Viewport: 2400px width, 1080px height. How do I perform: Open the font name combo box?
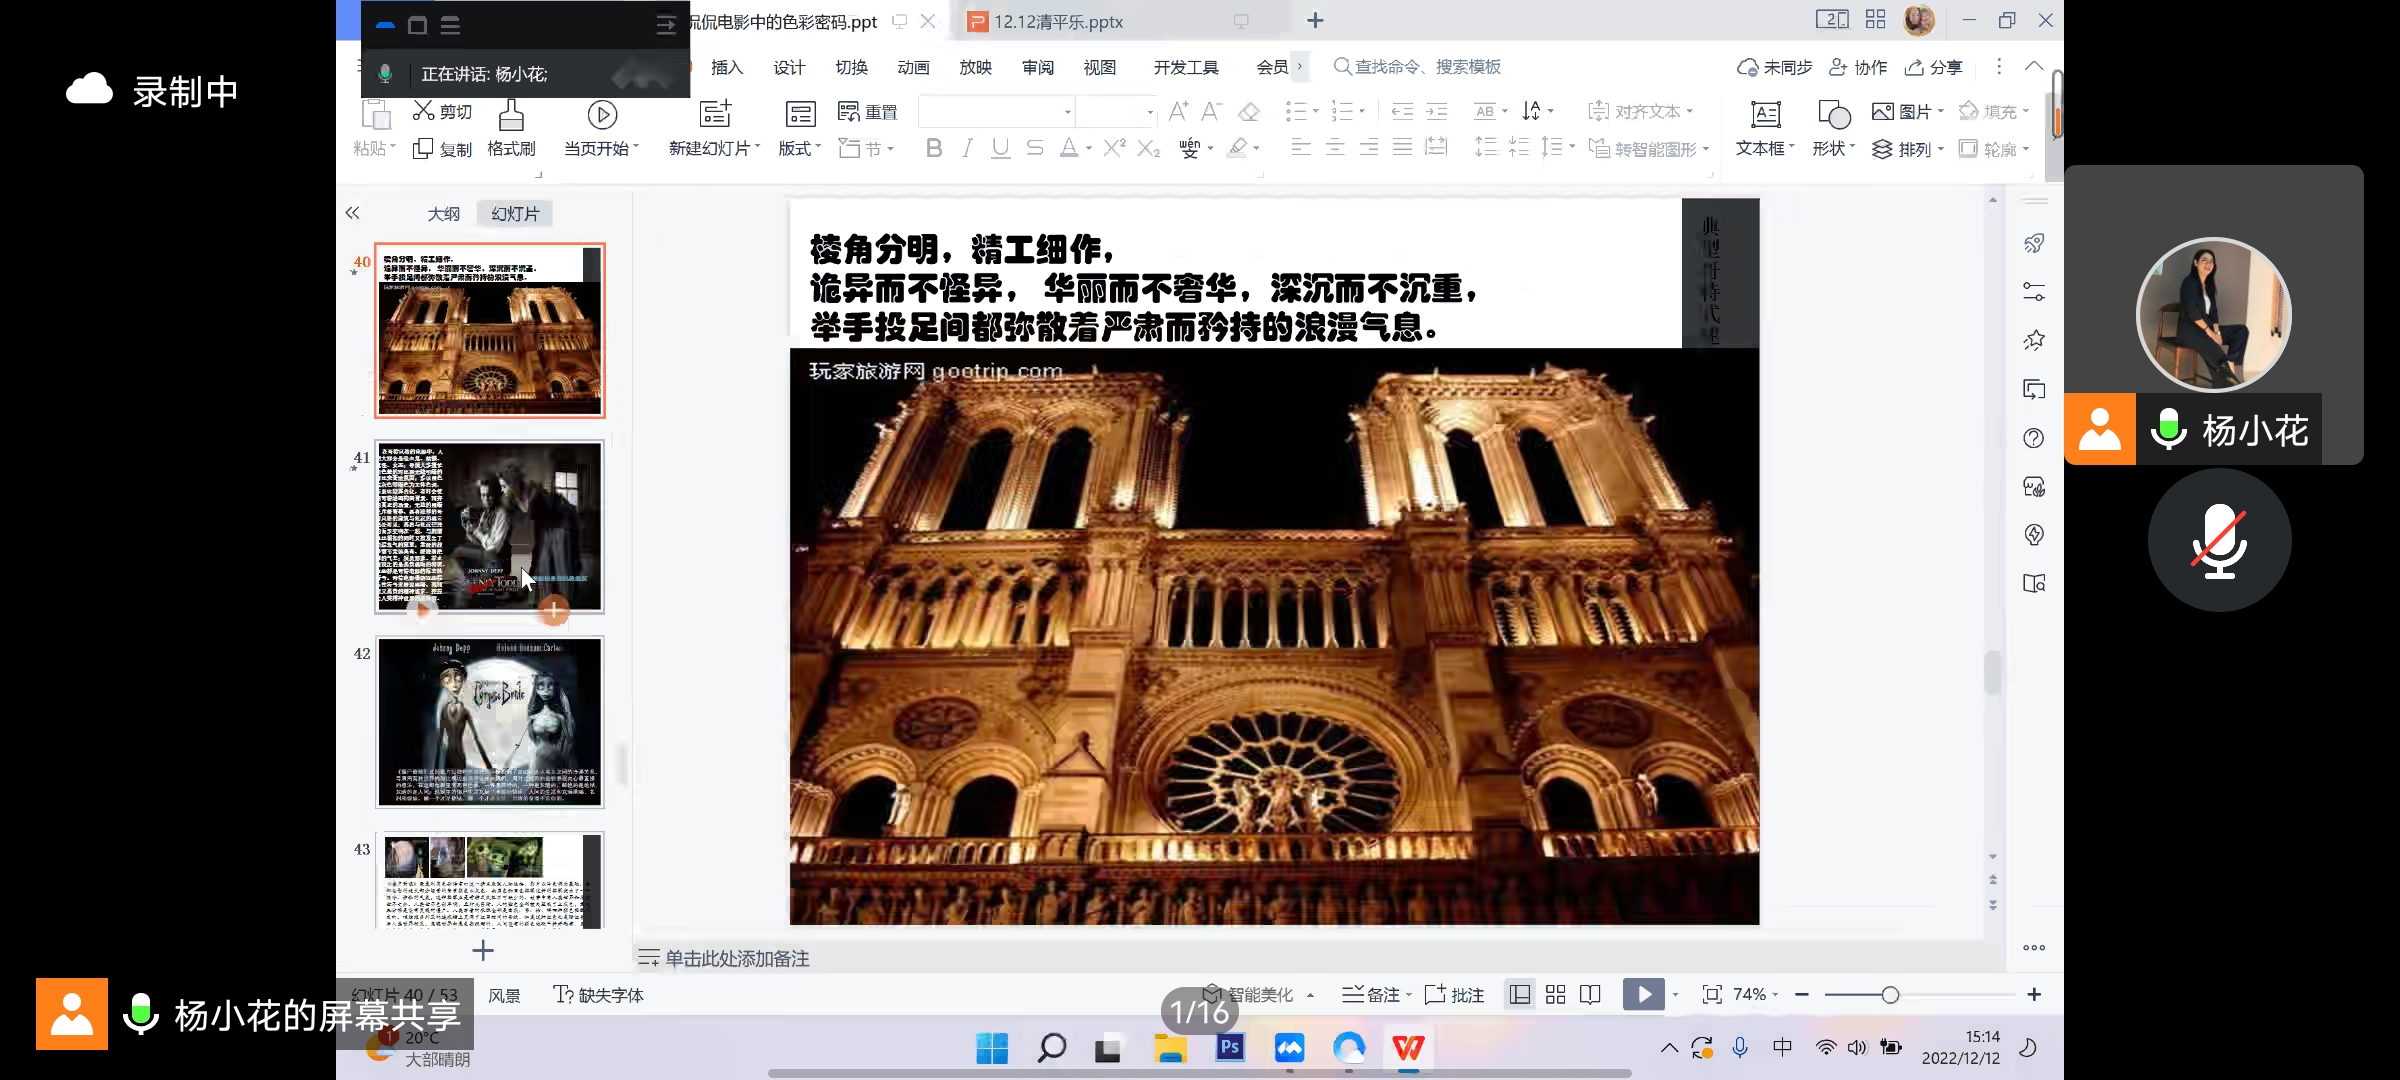995,112
